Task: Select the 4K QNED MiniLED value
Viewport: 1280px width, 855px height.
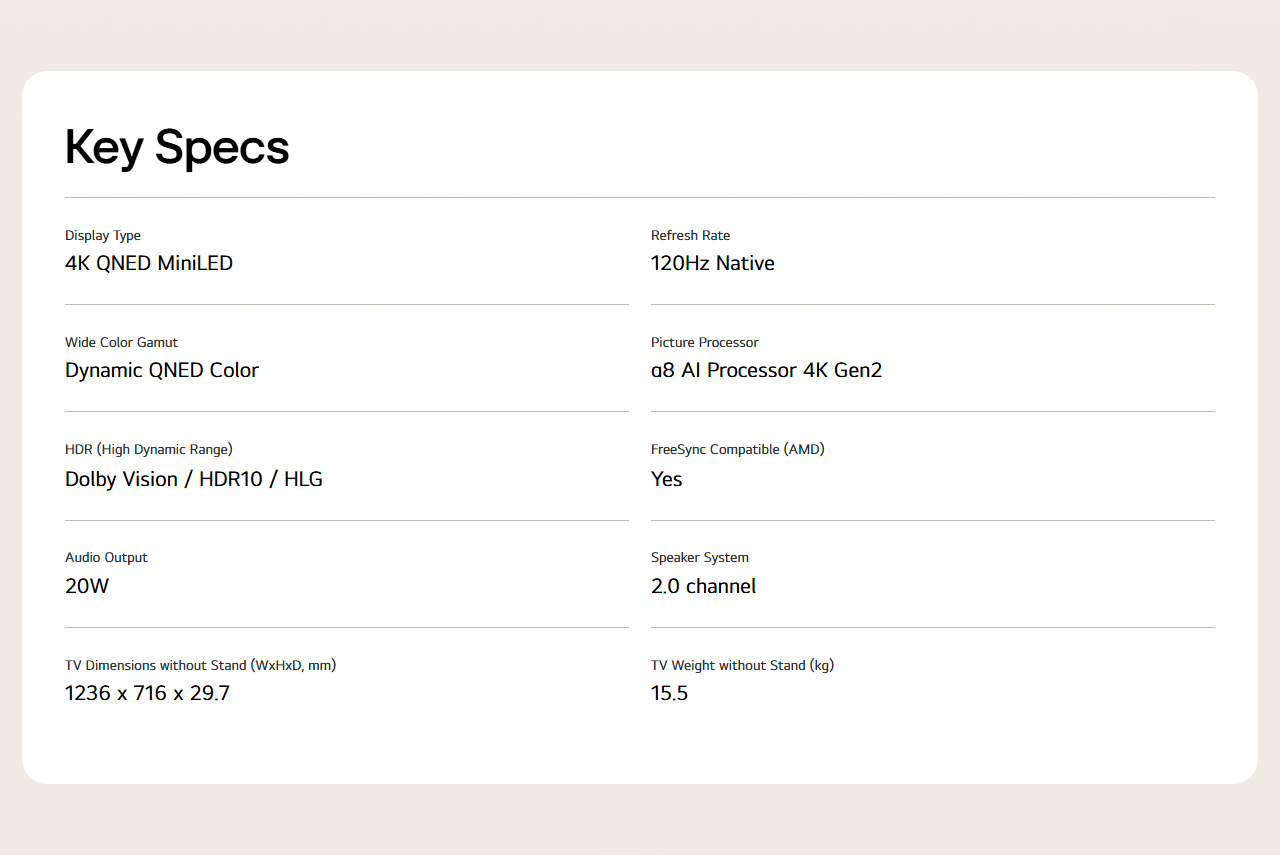Action: pyautogui.click(x=149, y=263)
